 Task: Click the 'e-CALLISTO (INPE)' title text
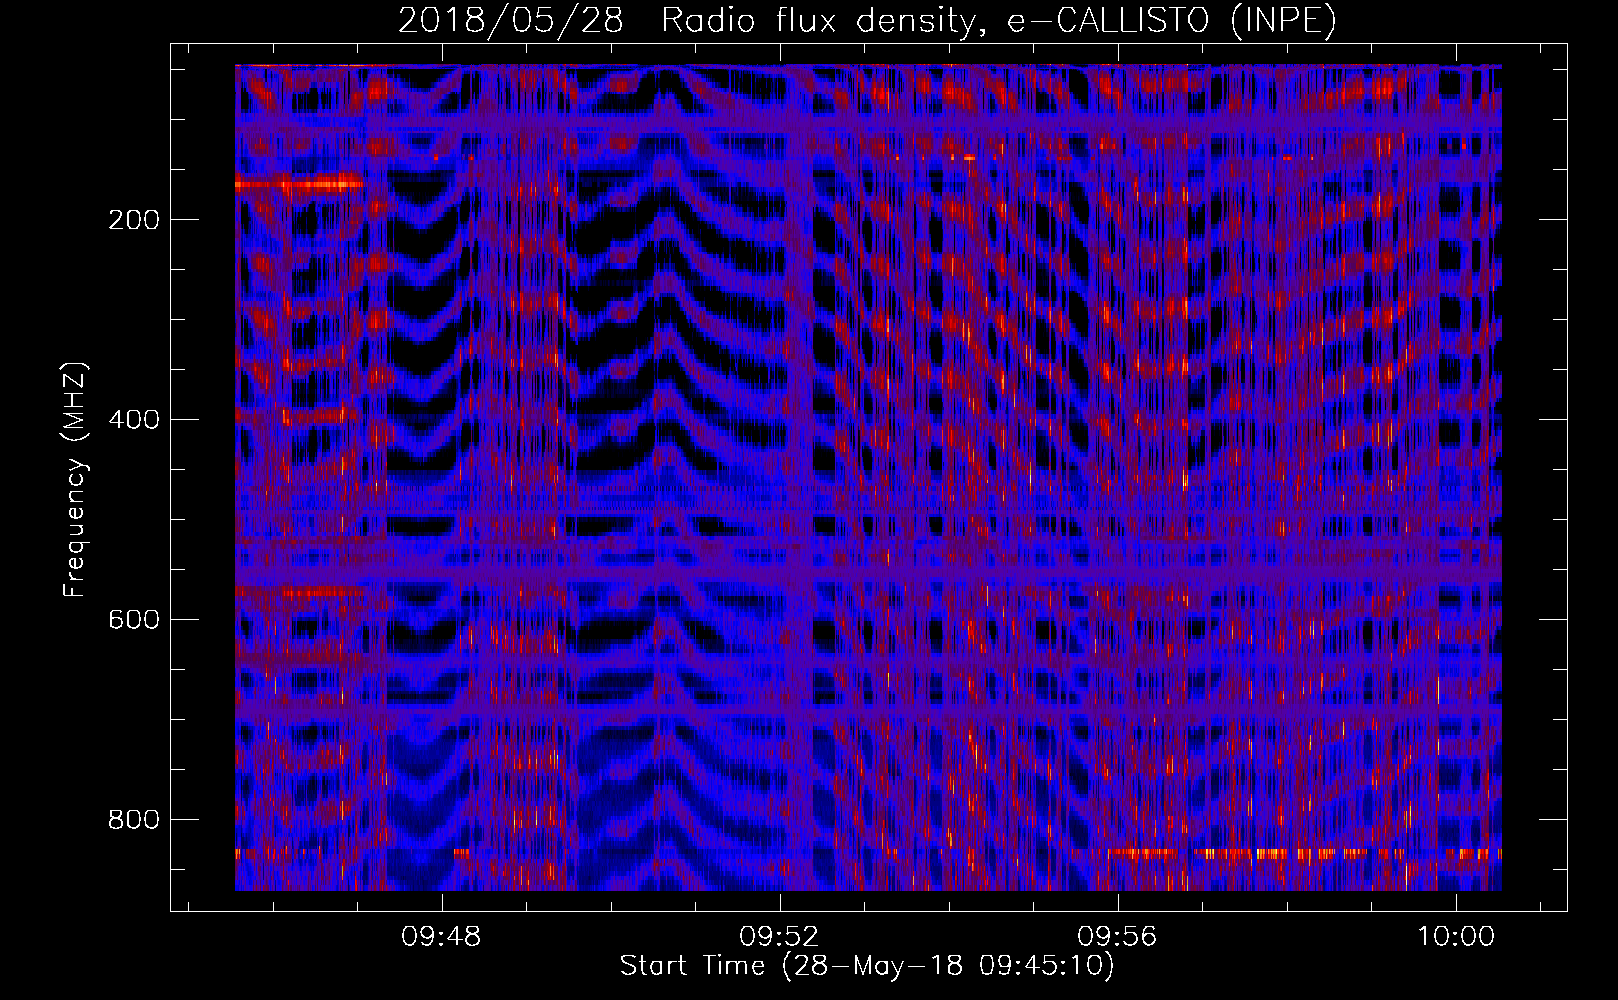tap(1172, 21)
